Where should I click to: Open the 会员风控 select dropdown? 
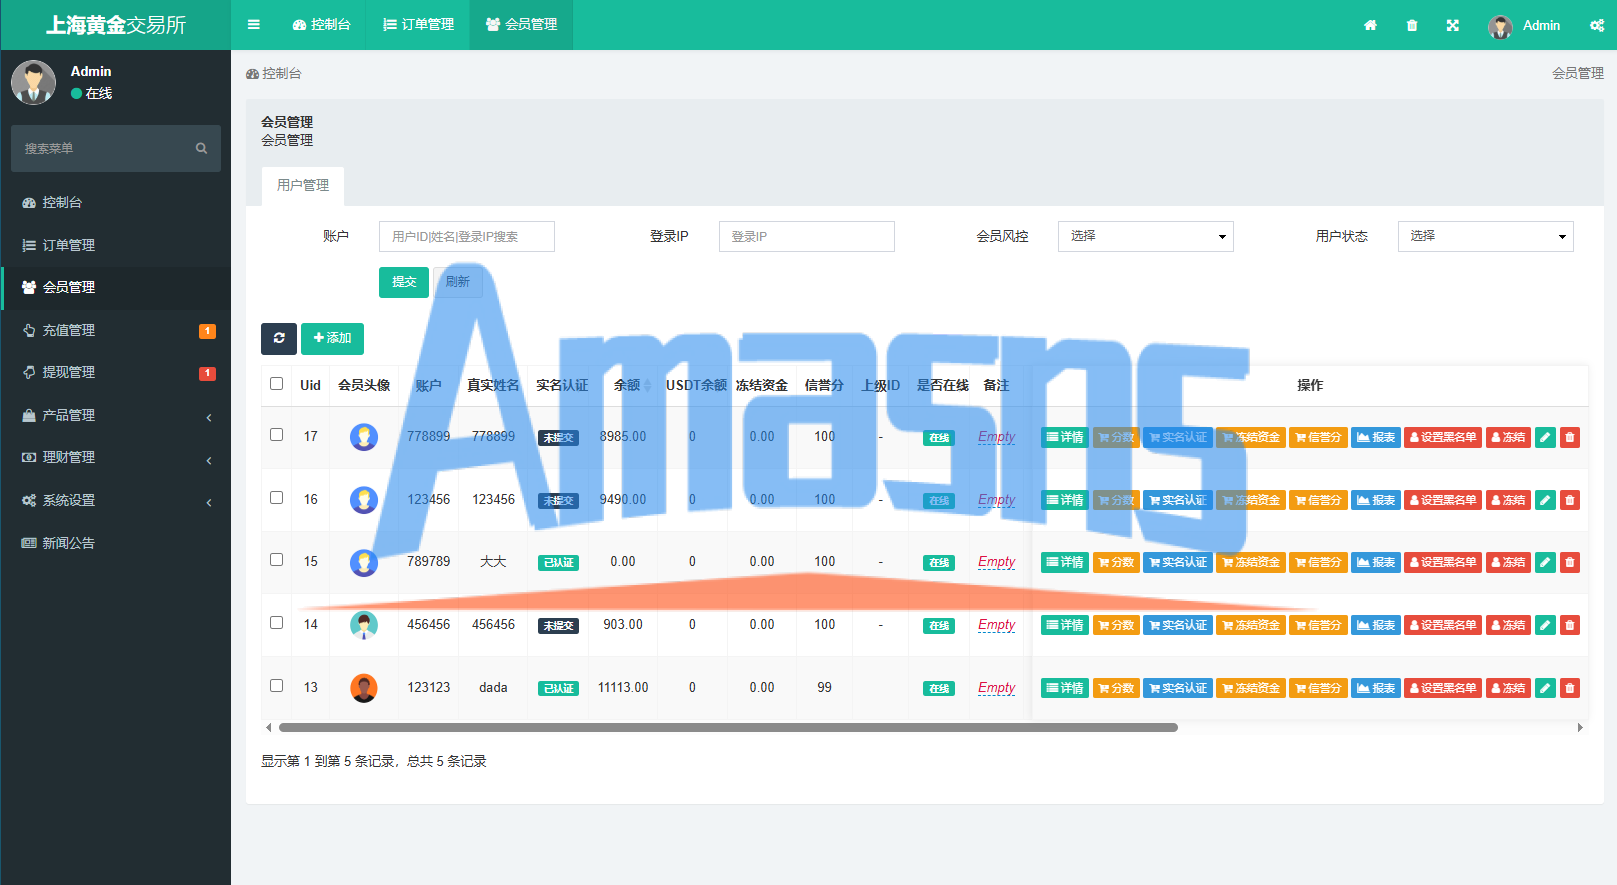pyautogui.click(x=1146, y=236)
